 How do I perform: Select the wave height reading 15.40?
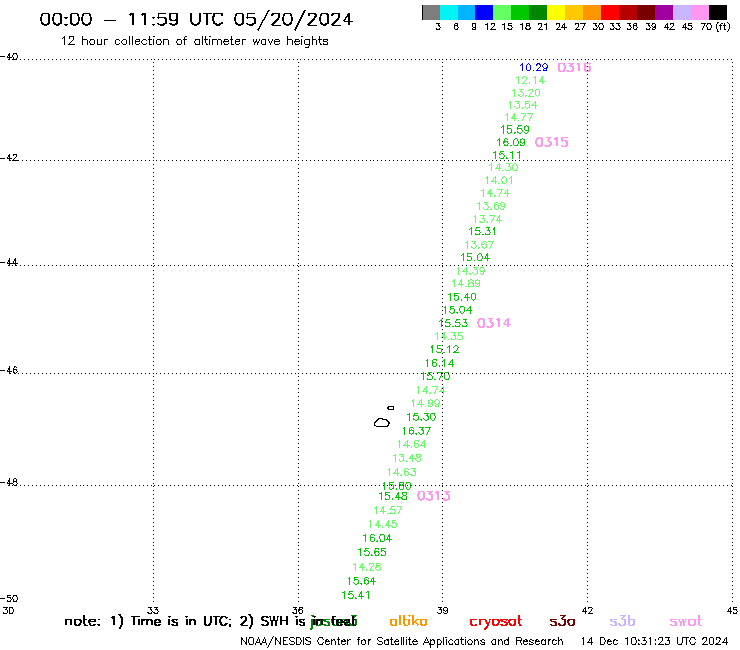tap(462, 297)
